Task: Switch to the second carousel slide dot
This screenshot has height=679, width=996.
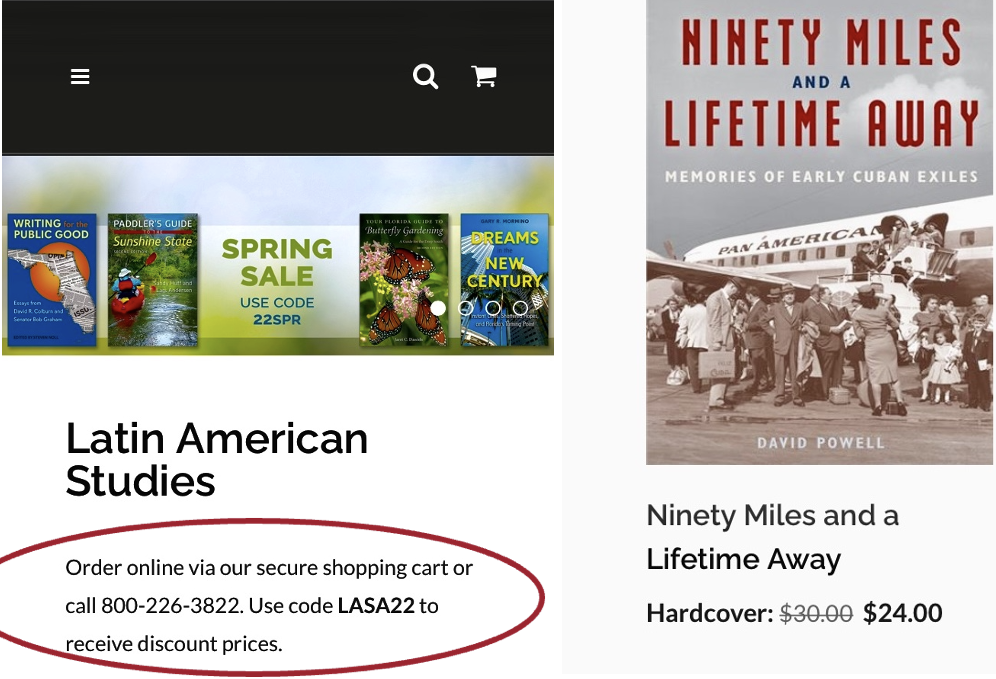Action: tap(465, 308)
